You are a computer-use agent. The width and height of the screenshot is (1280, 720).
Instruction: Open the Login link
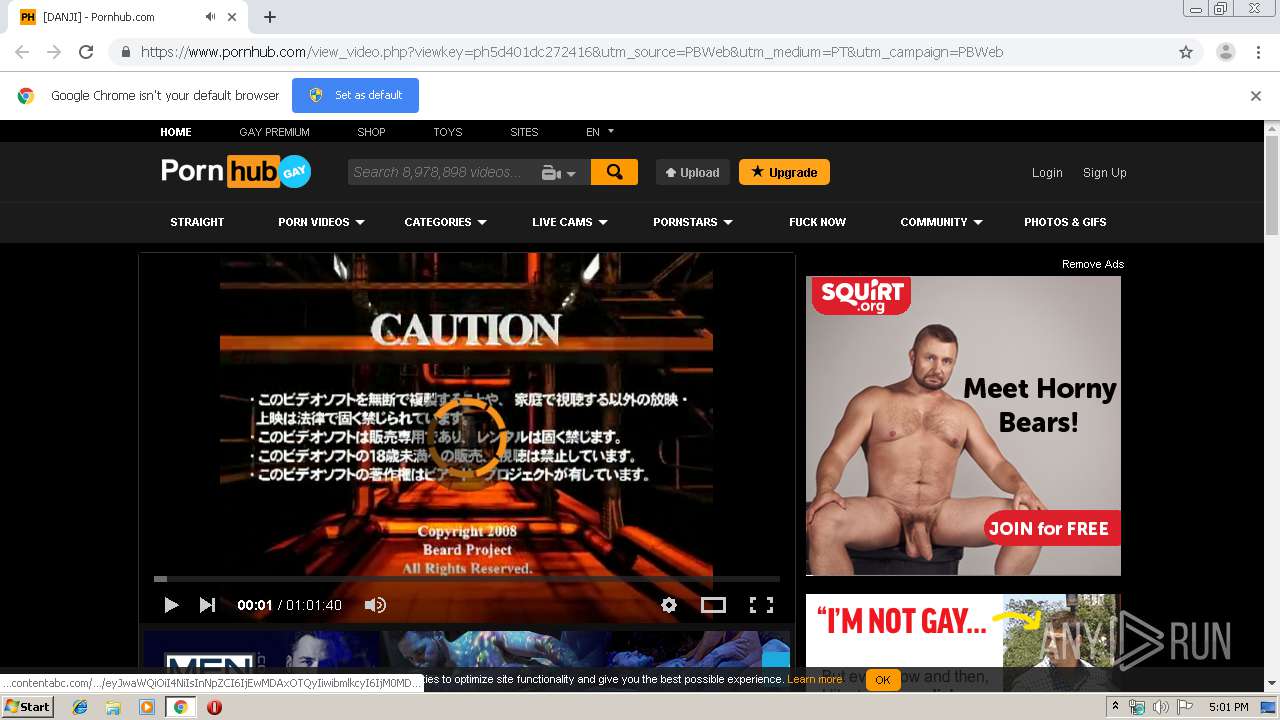point(1047,173)
